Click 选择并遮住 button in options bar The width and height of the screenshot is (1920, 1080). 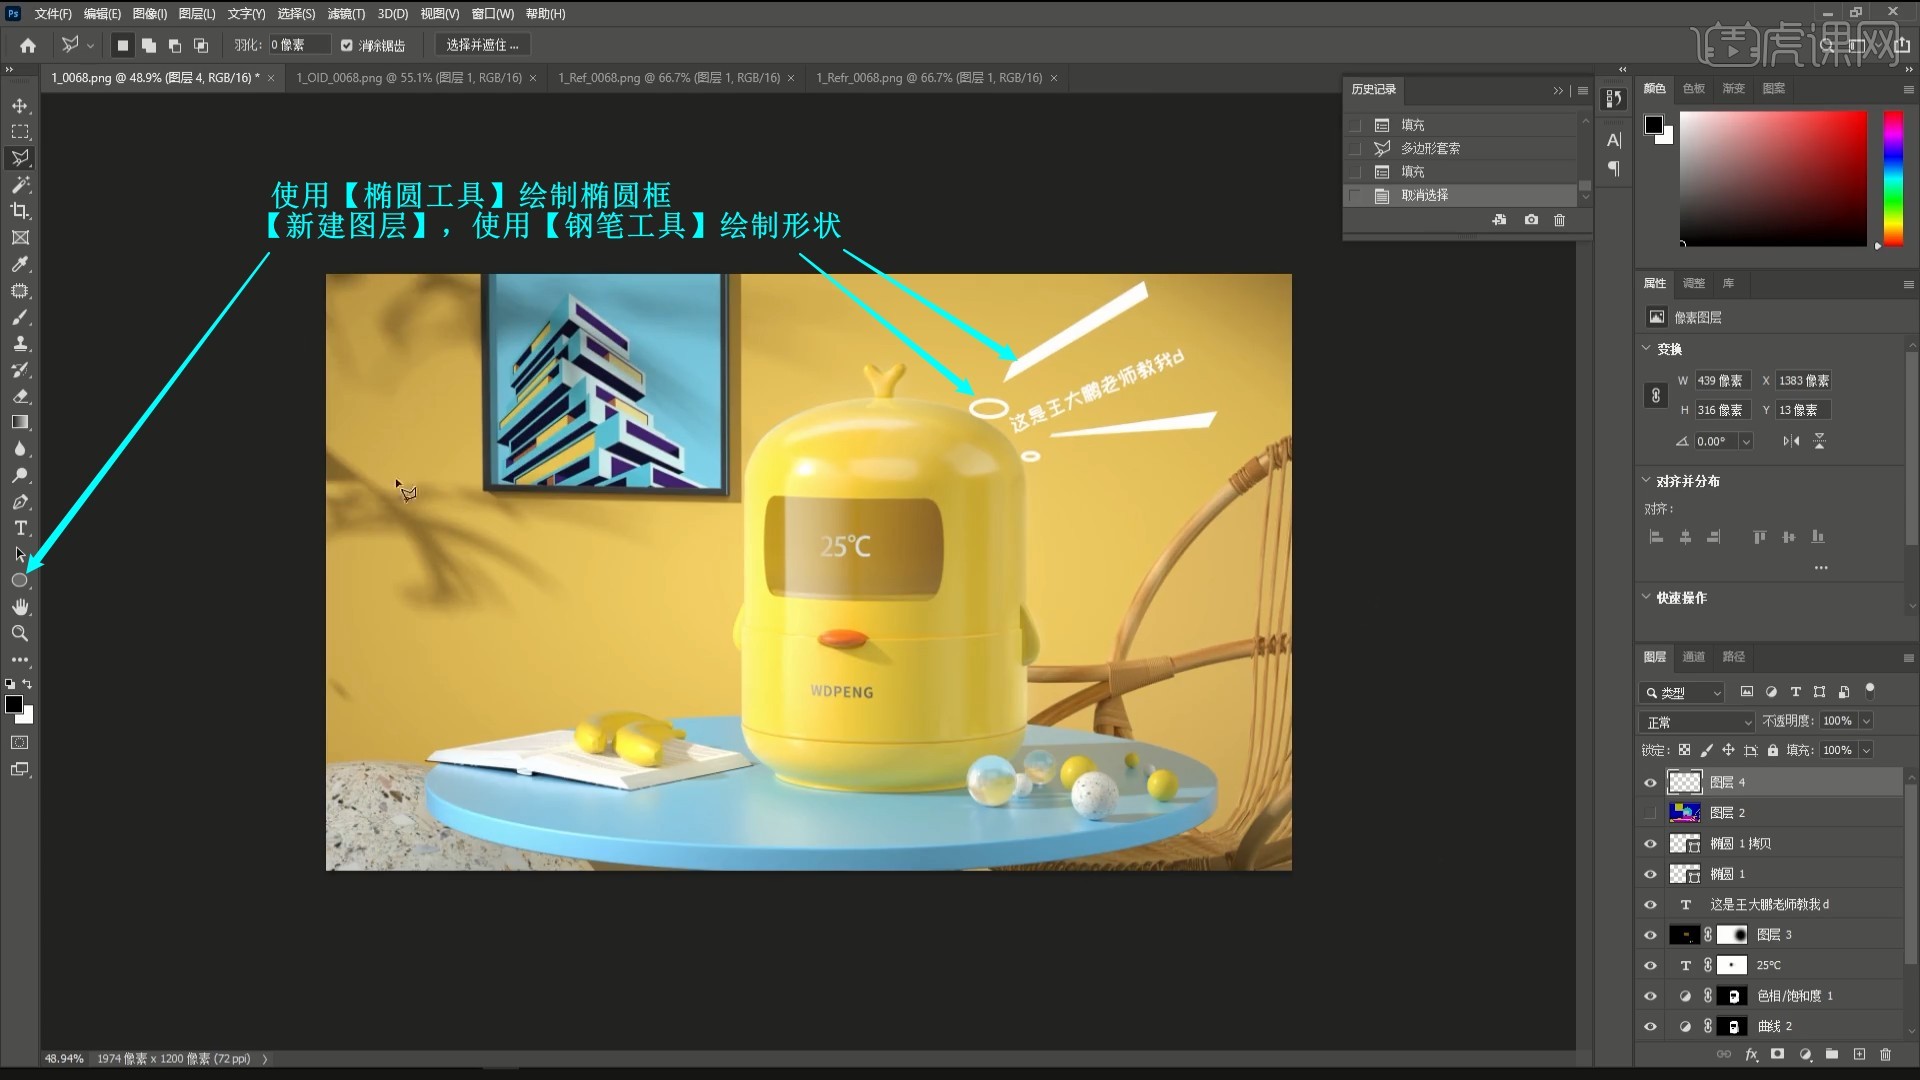coord(480,45)
